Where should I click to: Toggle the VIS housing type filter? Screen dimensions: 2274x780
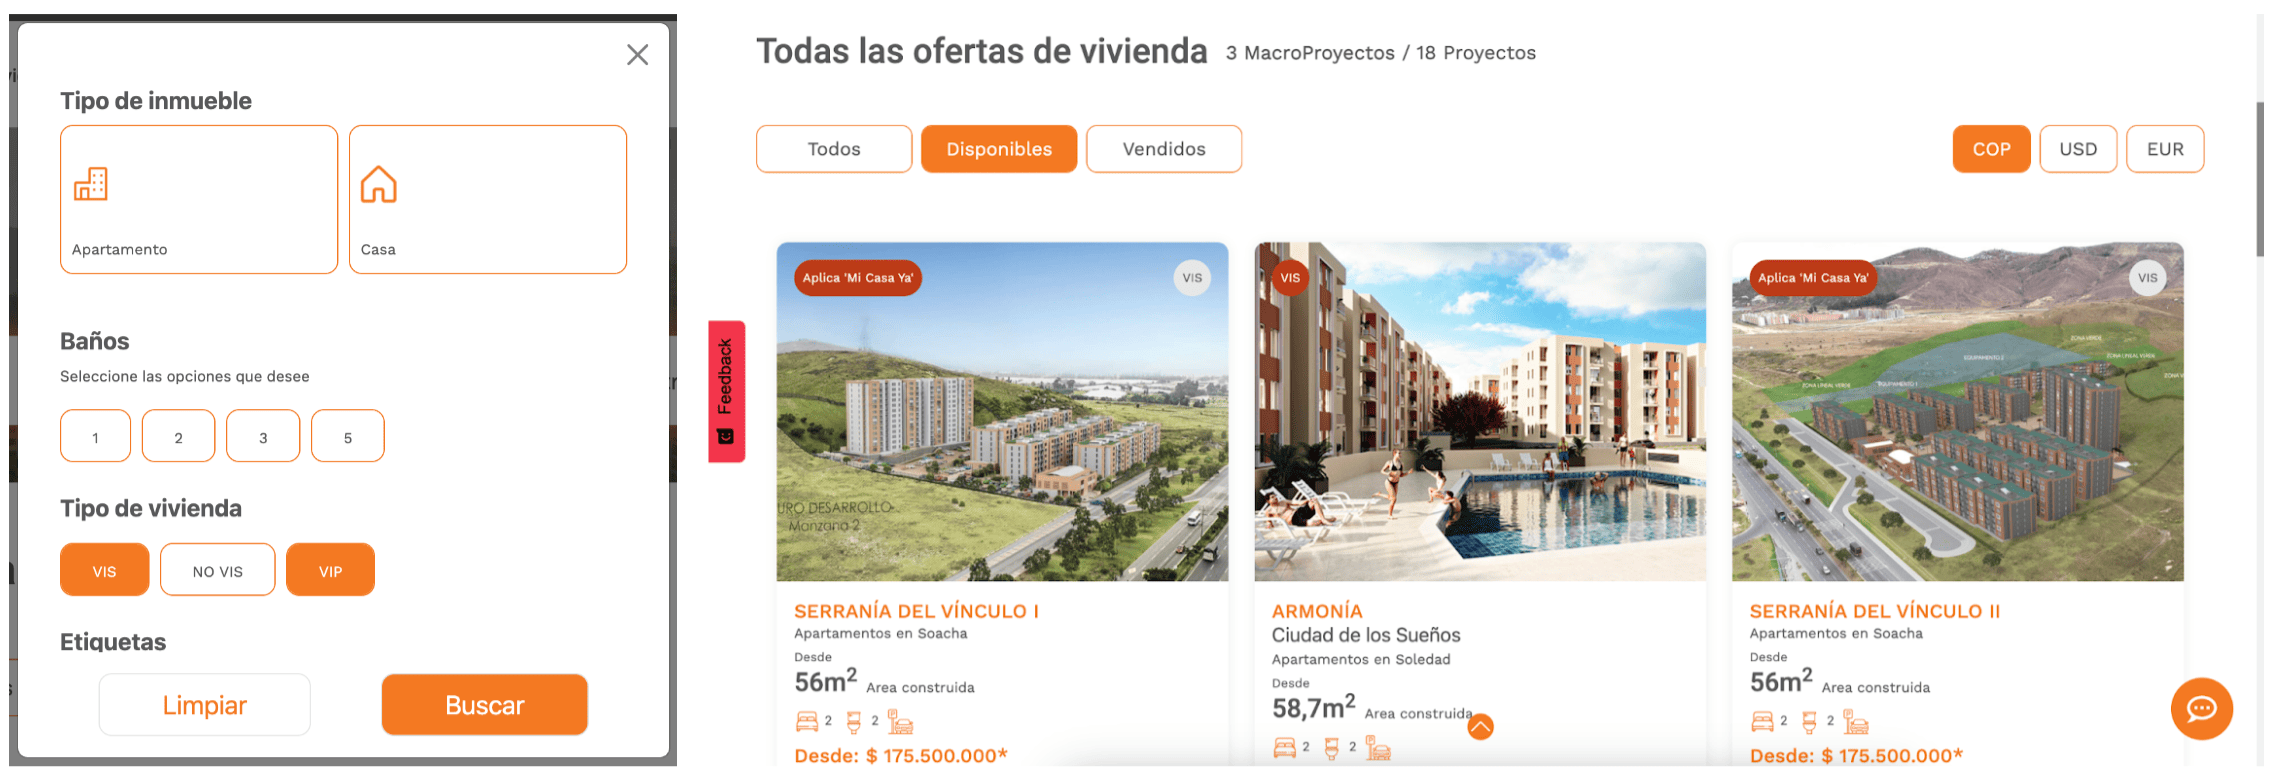click(x=105, y=570)
